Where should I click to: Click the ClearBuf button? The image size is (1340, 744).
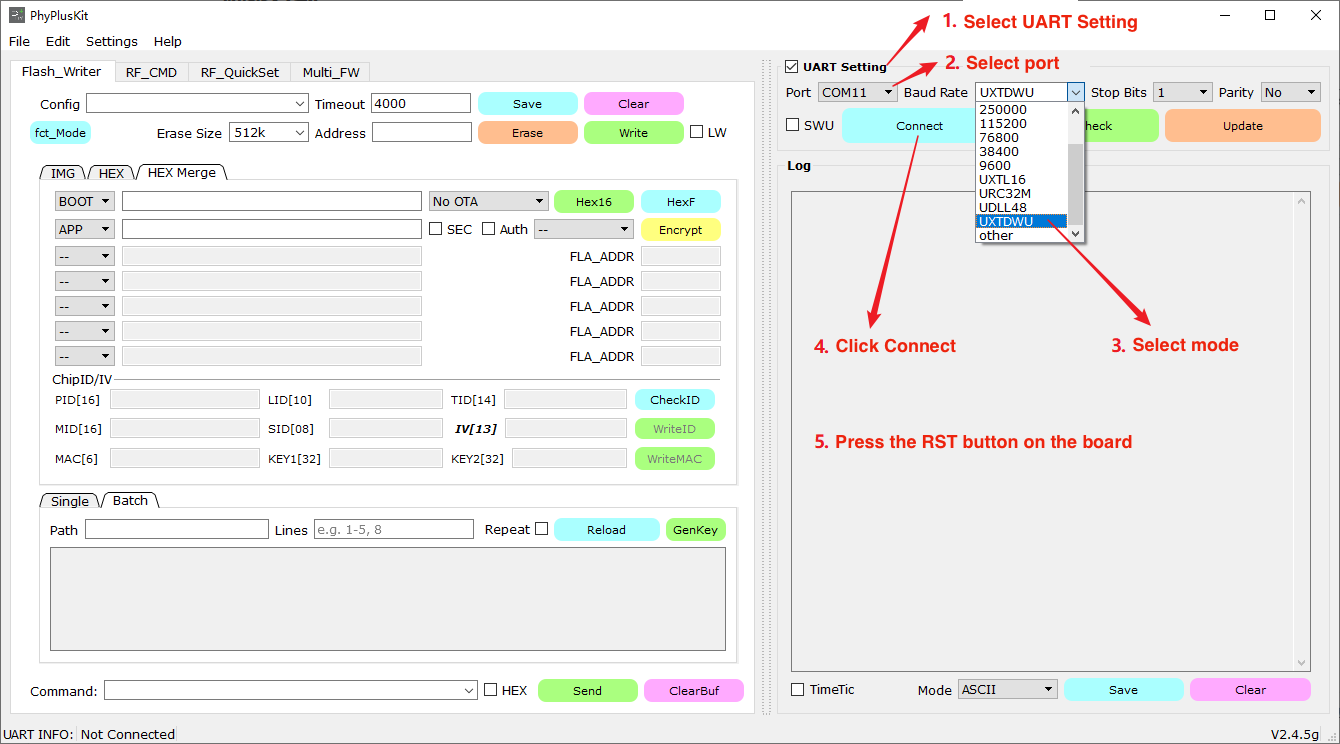(694, 691)
